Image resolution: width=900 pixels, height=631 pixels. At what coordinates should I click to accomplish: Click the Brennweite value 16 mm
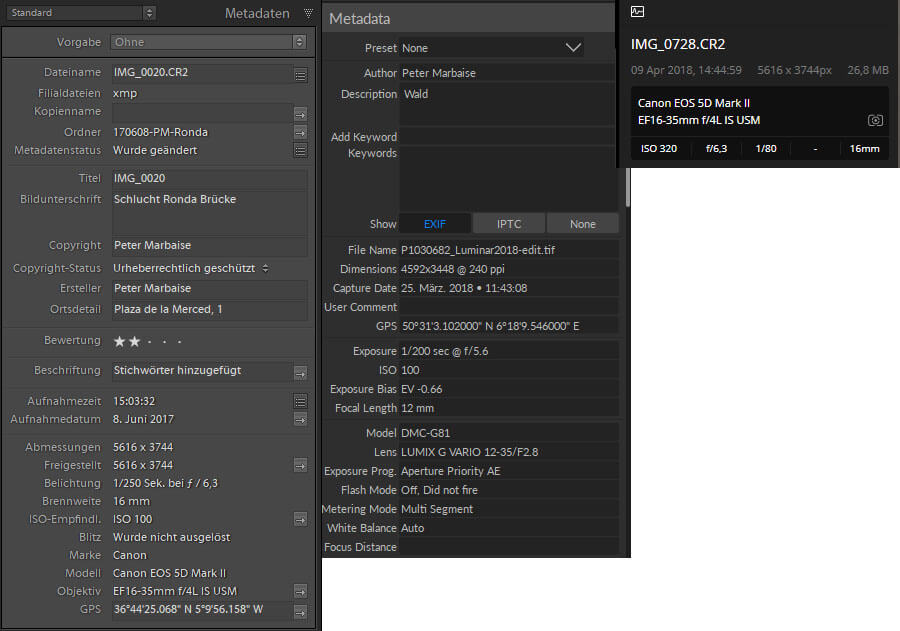(131, 501)
